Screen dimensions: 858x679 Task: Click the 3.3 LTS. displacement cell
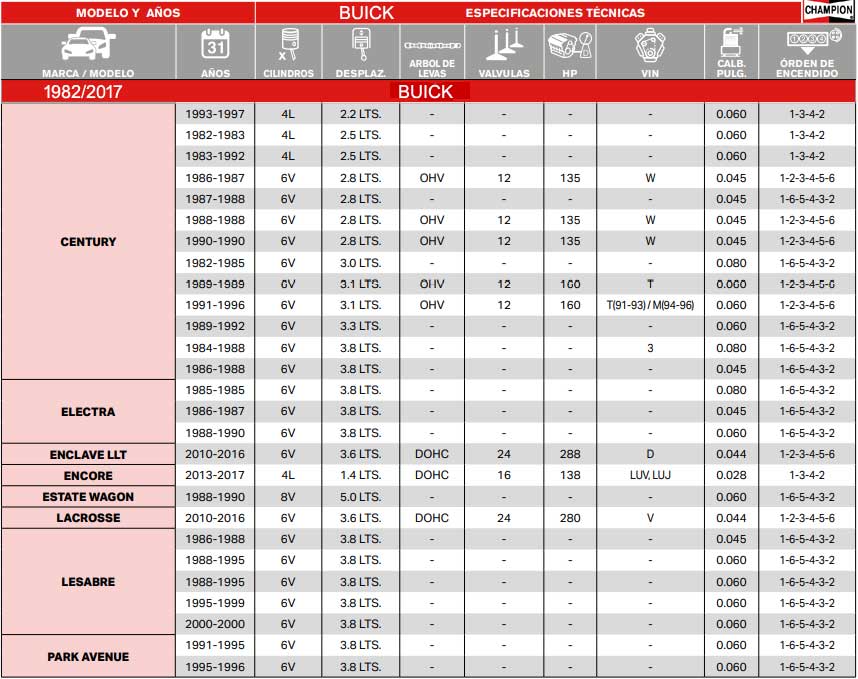pos(361,326)
